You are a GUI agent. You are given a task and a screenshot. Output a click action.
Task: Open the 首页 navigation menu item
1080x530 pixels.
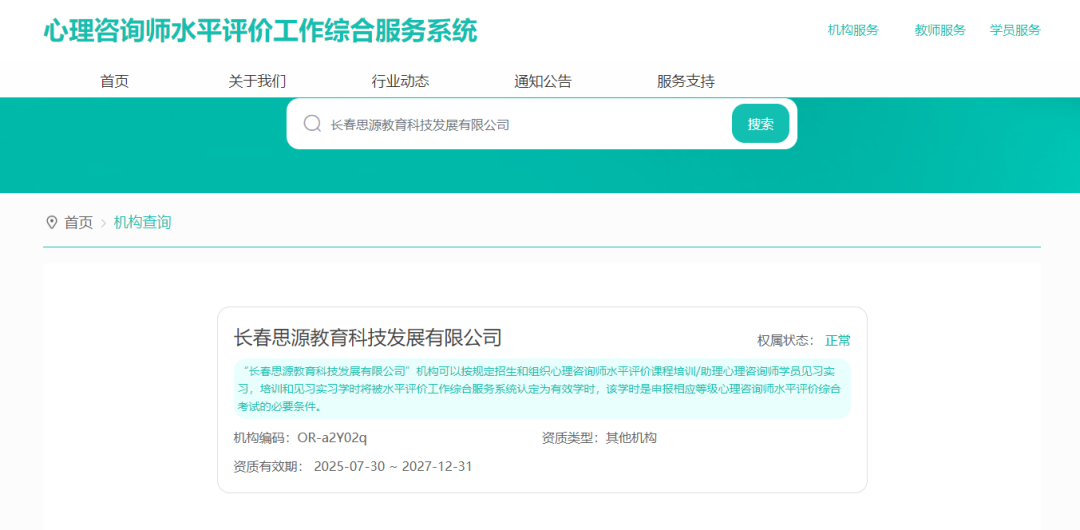(114, 81)
